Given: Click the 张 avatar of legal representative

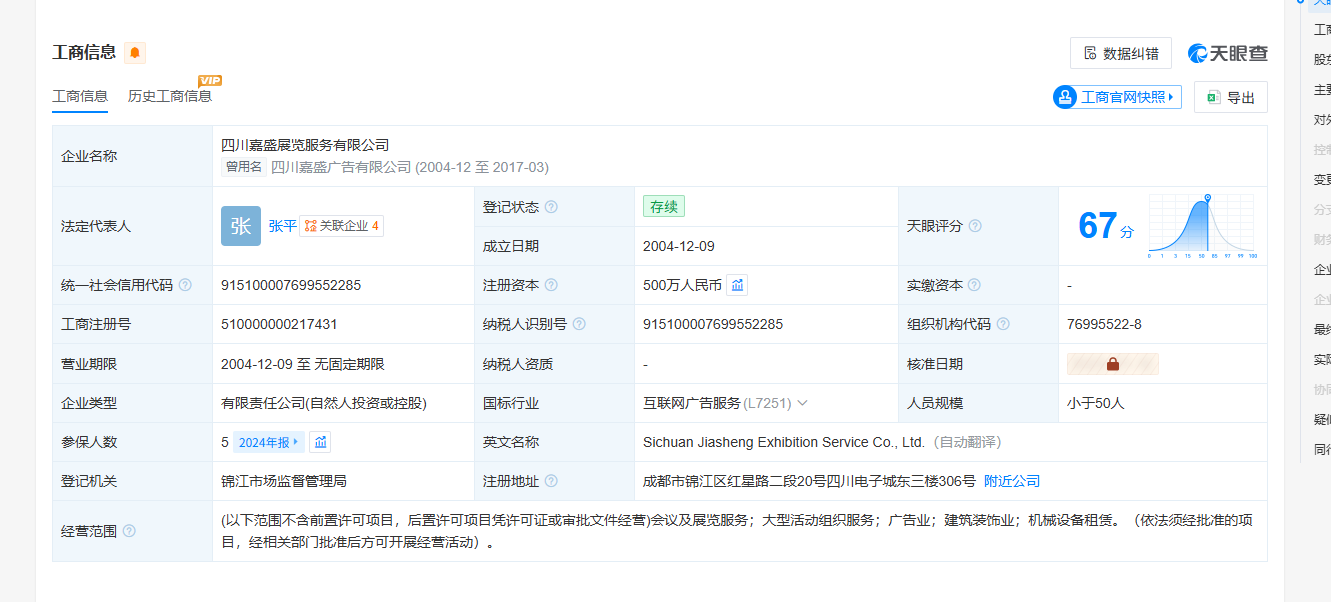Looking at the screenshot, I should tap(241, 226).
